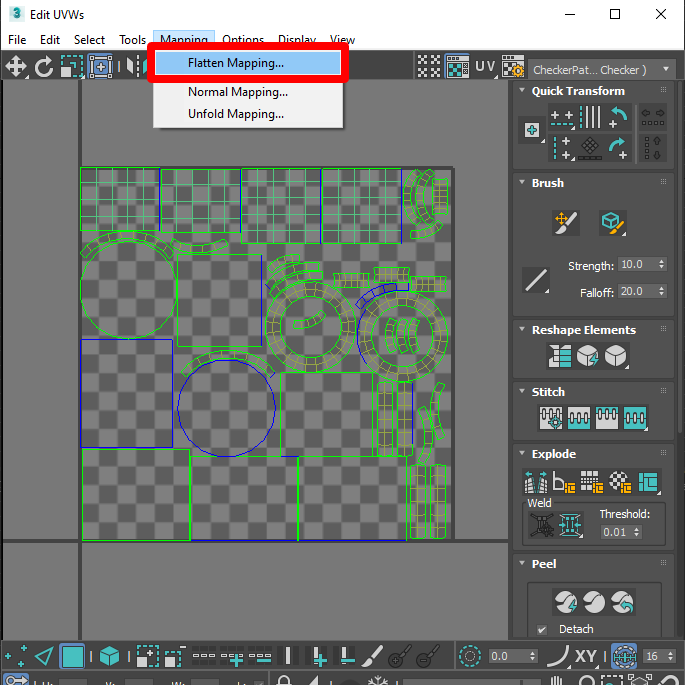
Task: Select the Paint Move brush
Action: pos(566,223)
